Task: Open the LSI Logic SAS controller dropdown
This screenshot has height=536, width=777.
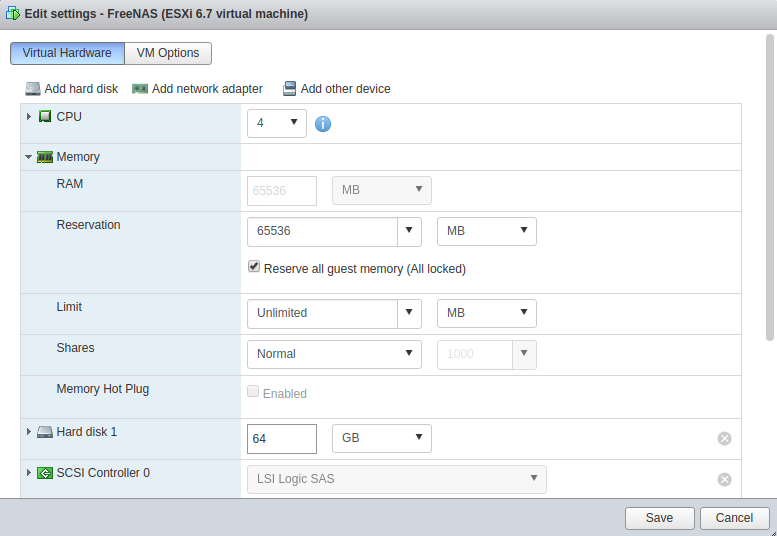Action: (x=397, y=479)
